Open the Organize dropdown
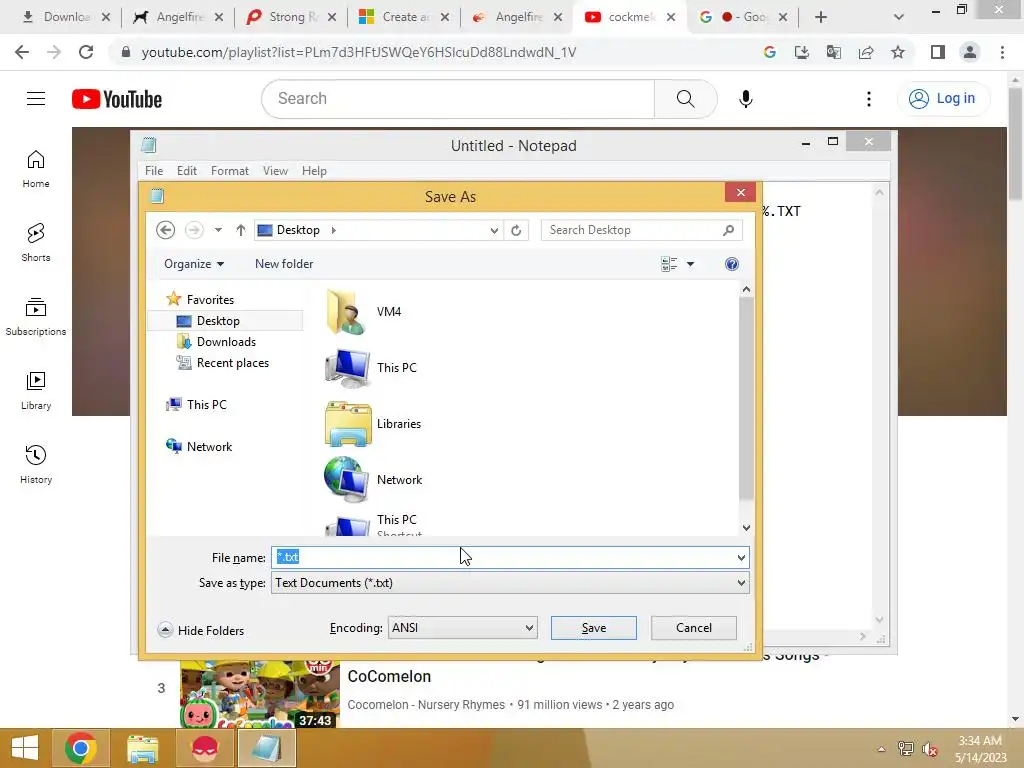The width and height of the screenshot is (1024, 768). coord(194,264)
